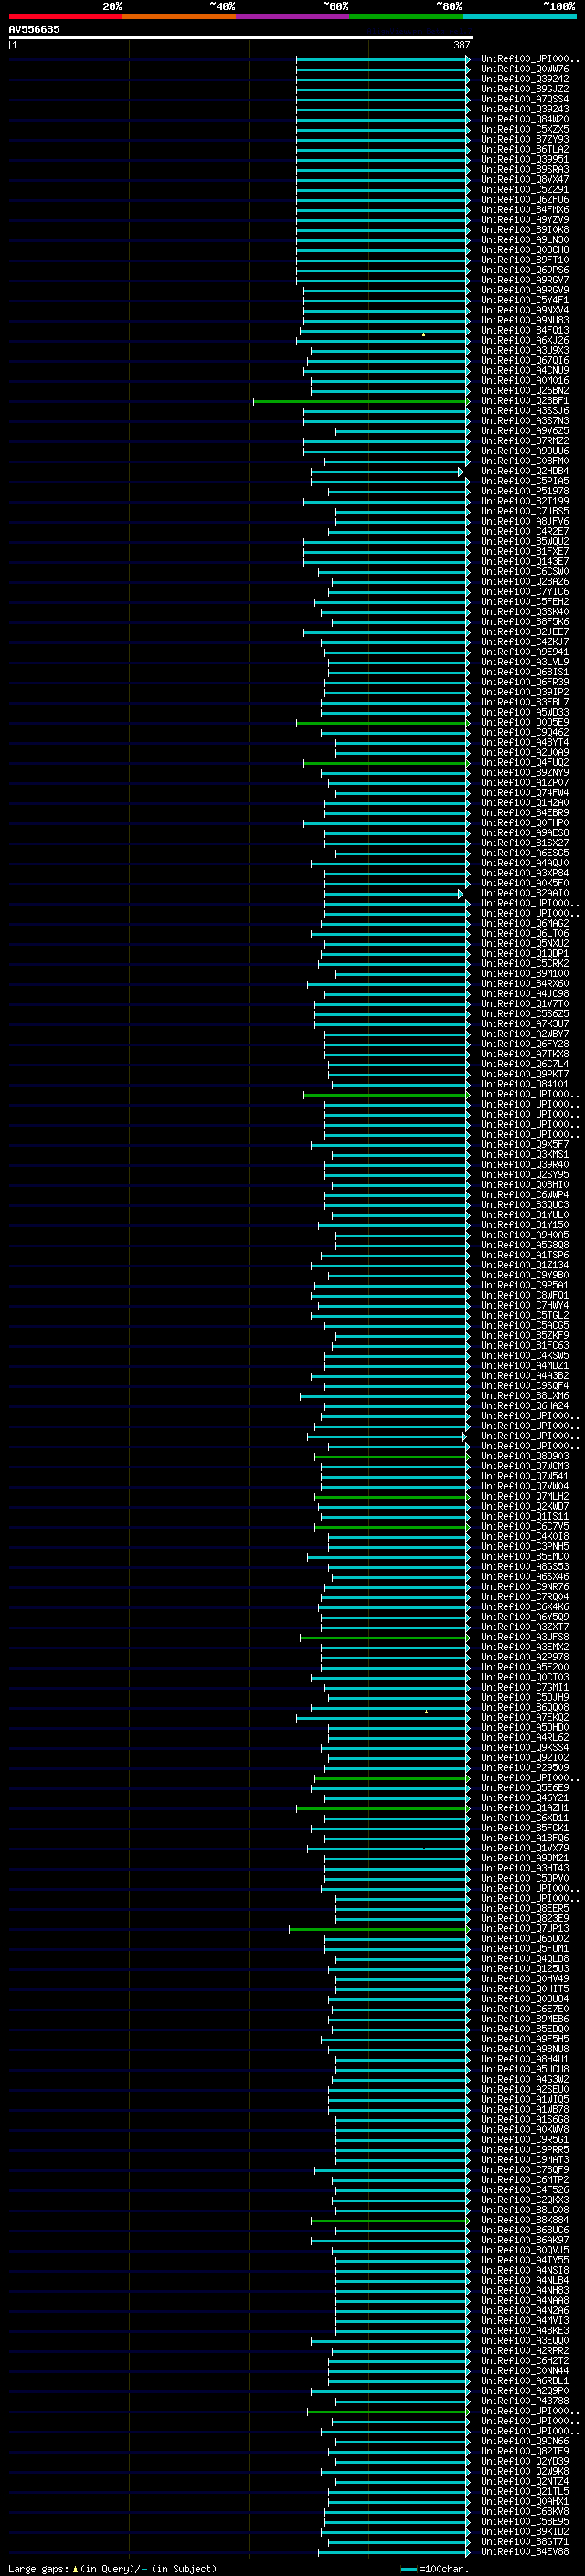Select the UniRef100_Q1VX79 label
The width and height of the screenshot is (585, 2576).
point(525,1848)
